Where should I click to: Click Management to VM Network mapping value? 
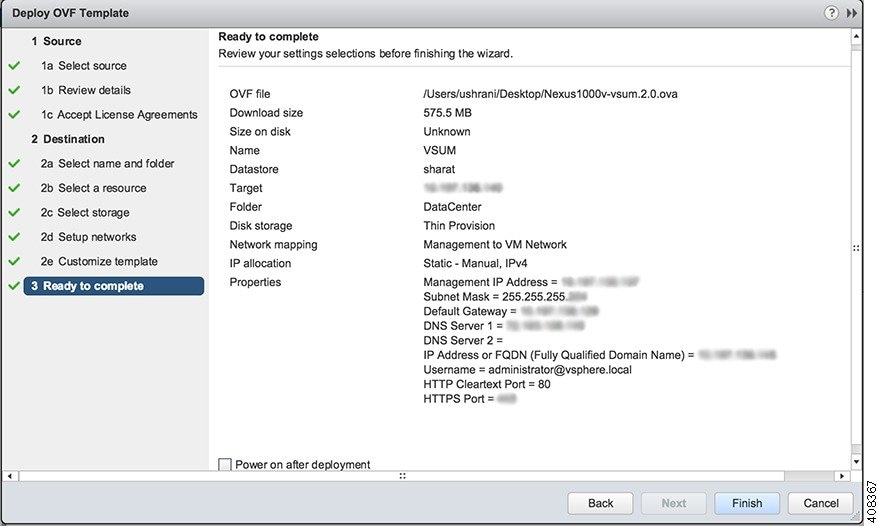point(495,245)
